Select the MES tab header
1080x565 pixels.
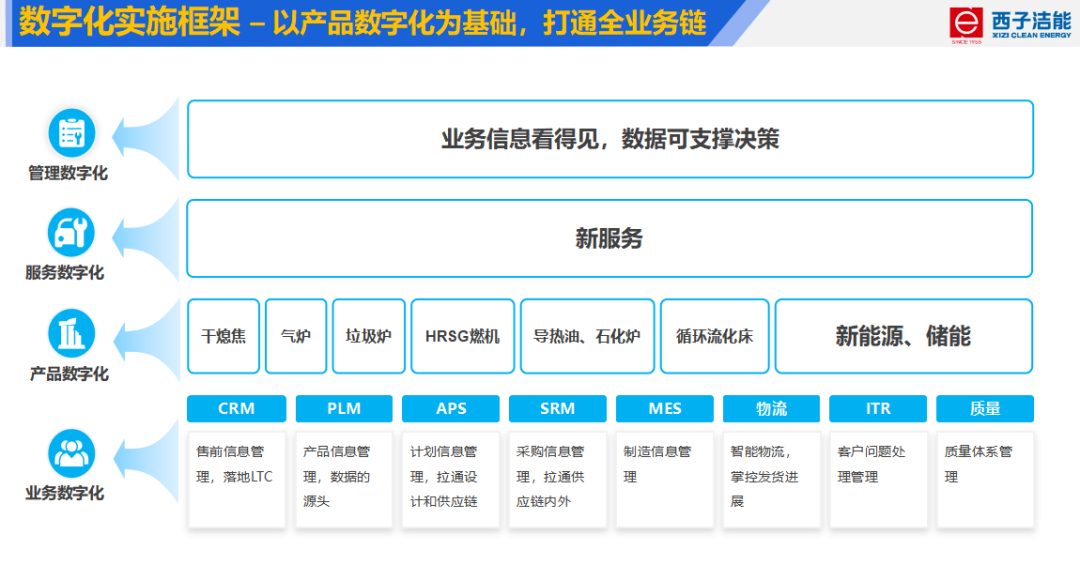(664, 408)
